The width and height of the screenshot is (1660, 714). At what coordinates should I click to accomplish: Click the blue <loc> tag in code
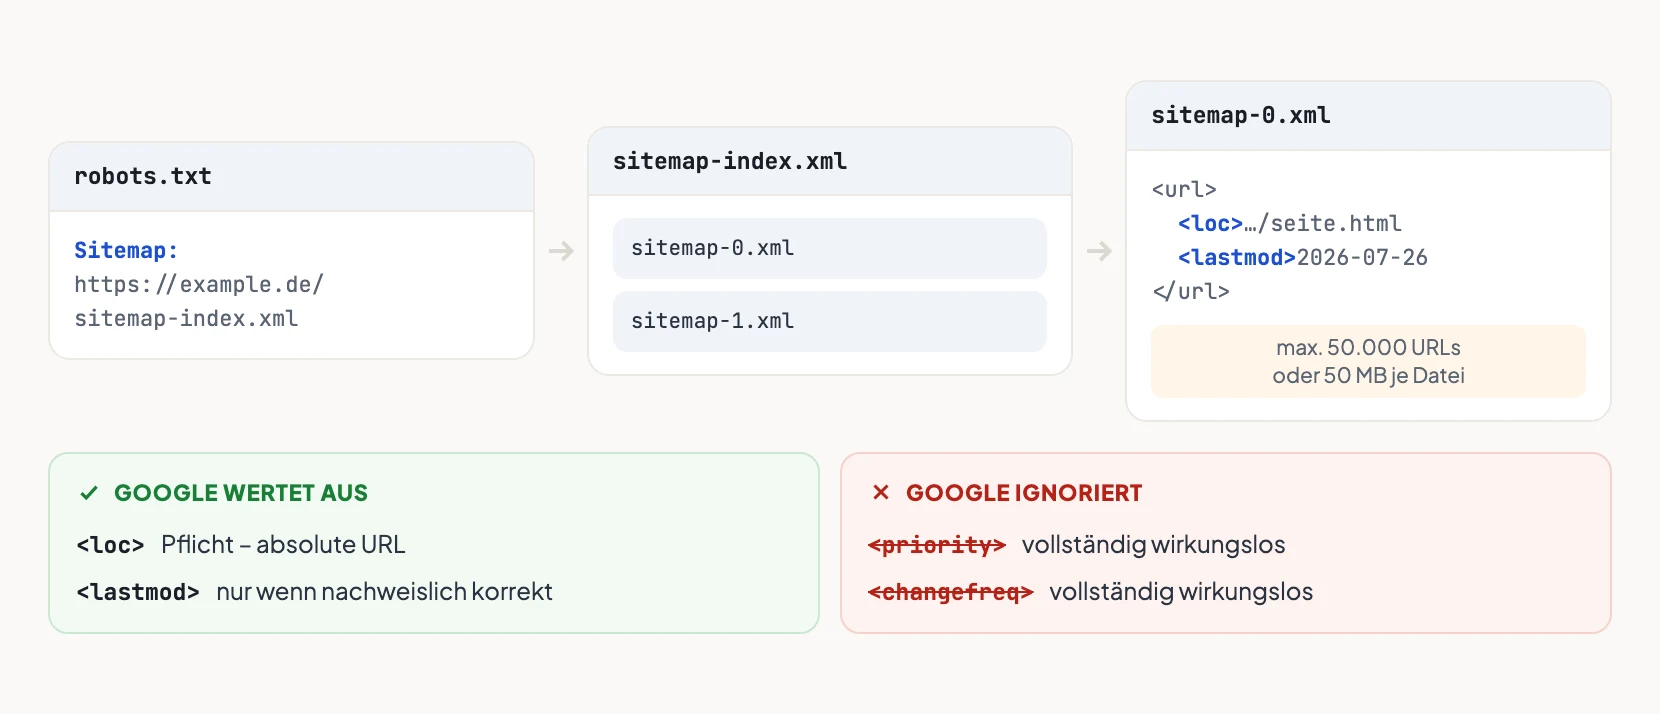[1210, 224]
